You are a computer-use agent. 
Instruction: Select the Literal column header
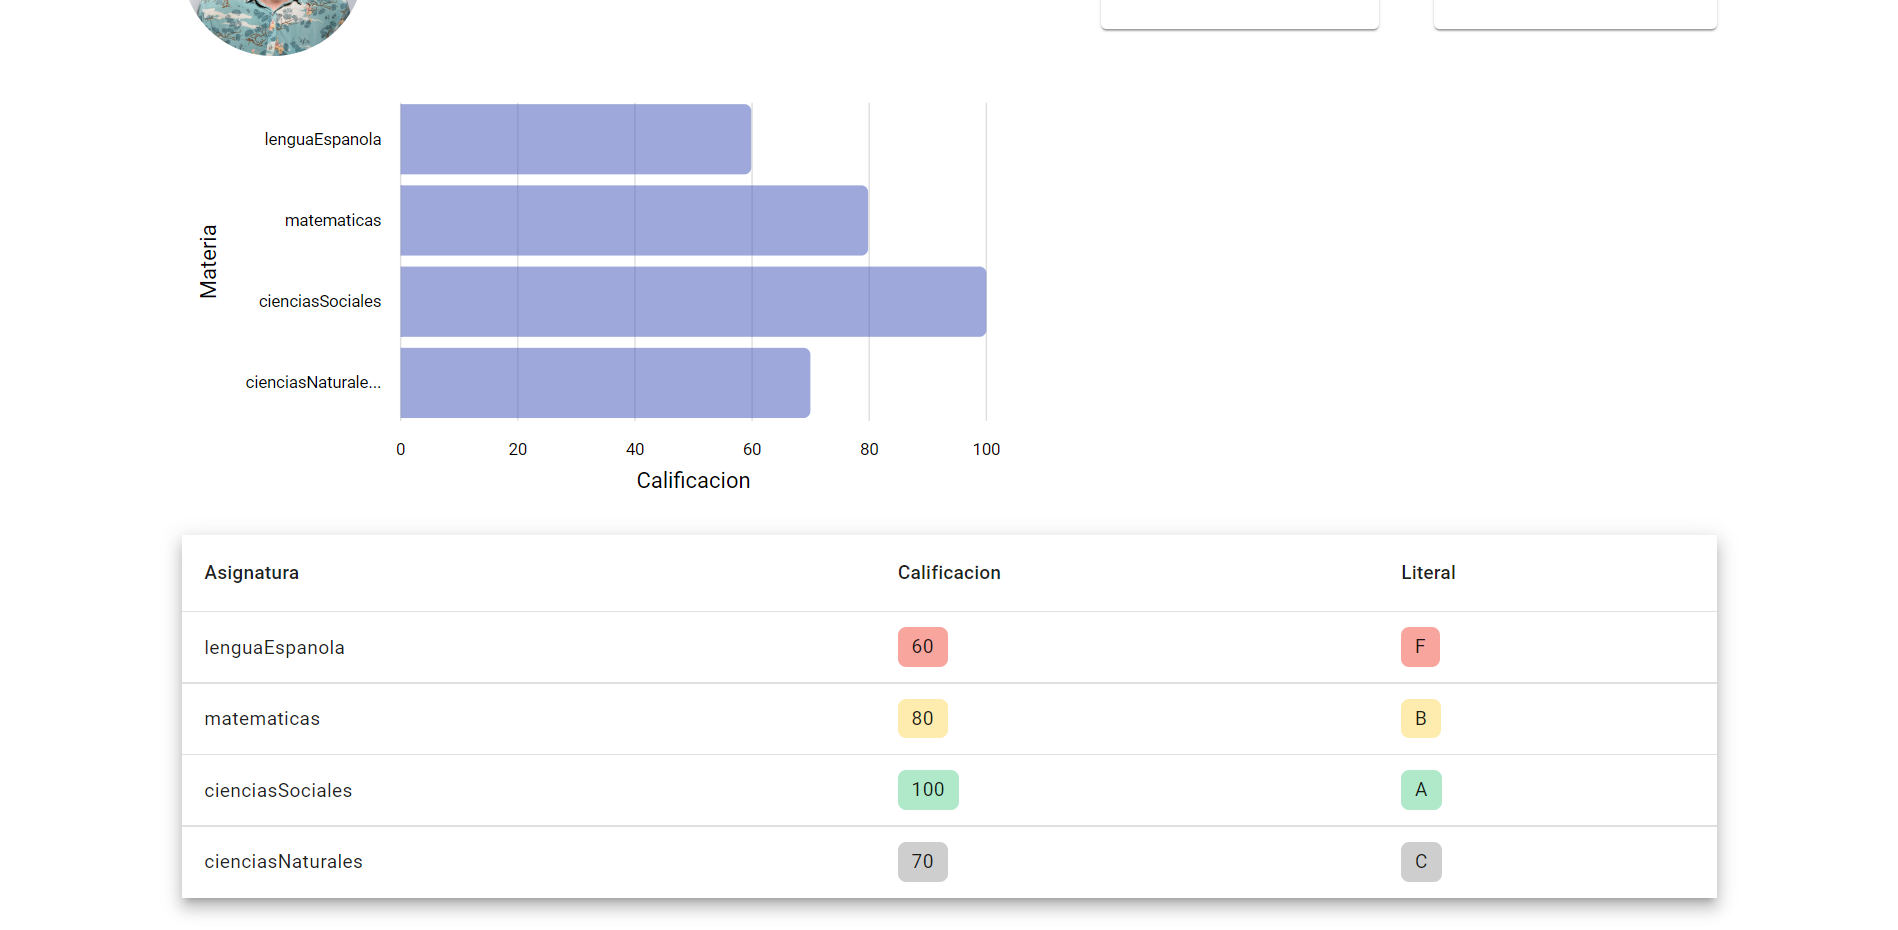pos(1427,572)
